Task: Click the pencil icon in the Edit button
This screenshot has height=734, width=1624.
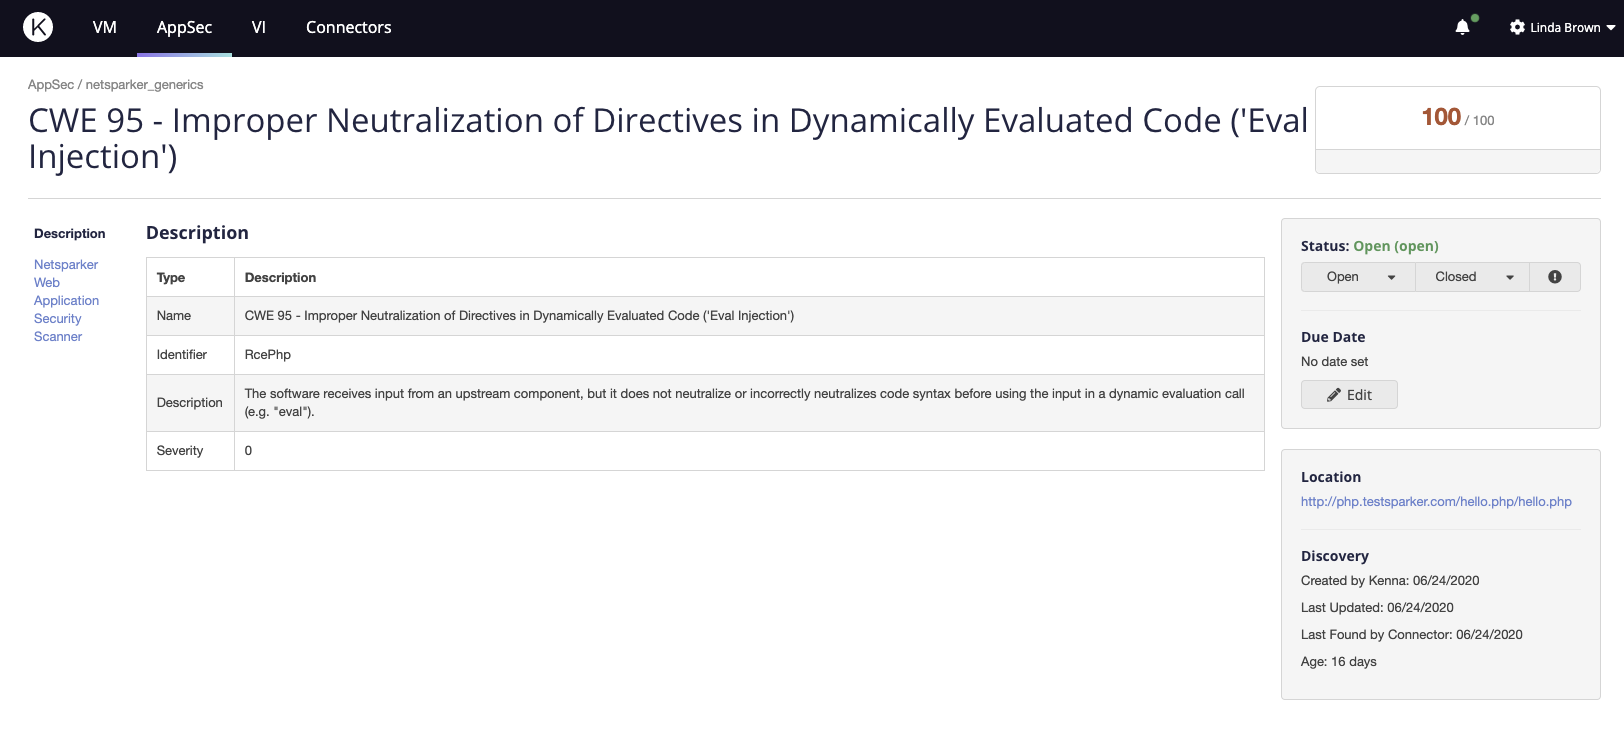Action: tap(1334, 395)
